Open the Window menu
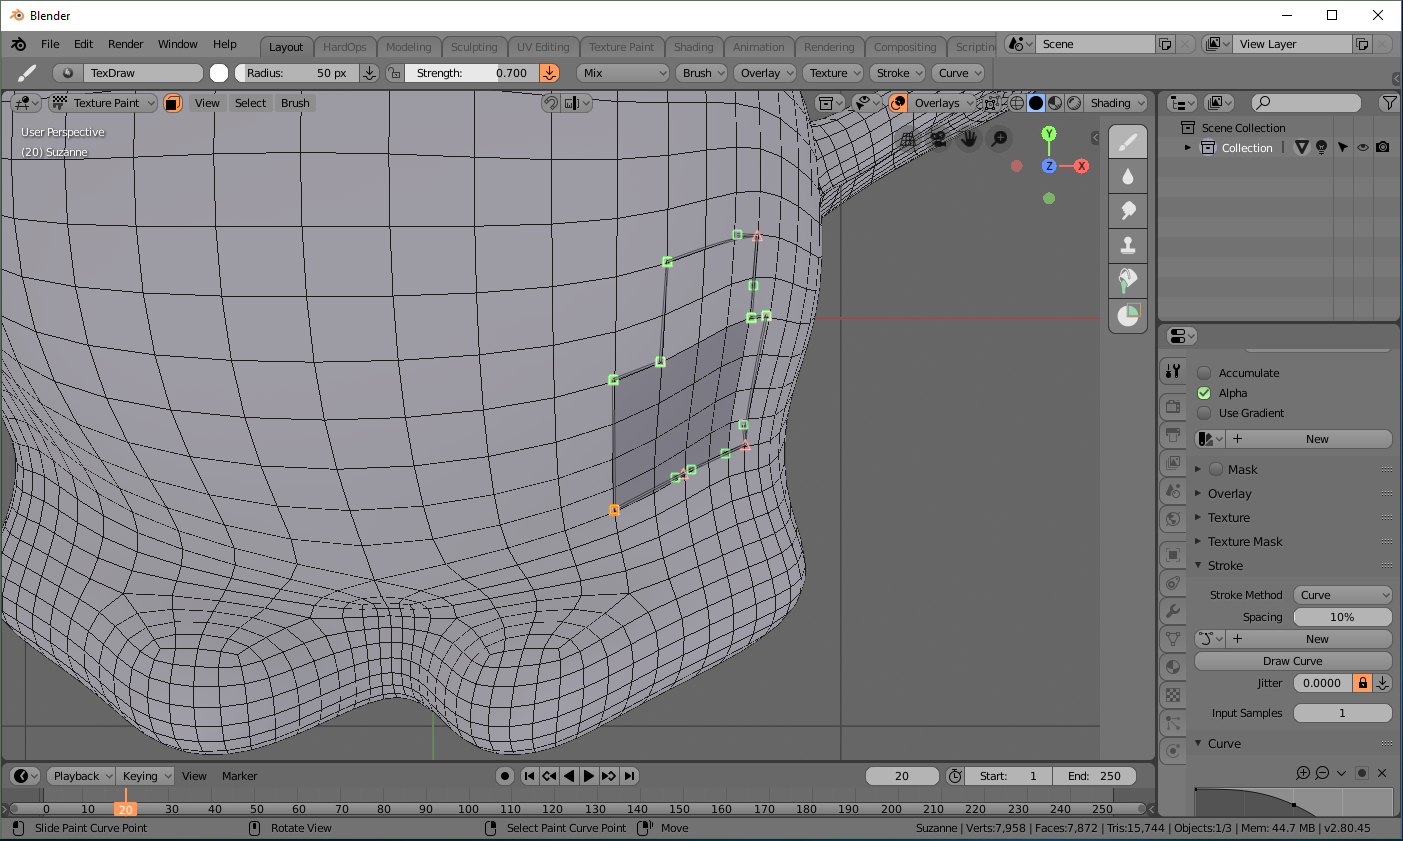This screenshot has height=841, width=1403. pyautogui.click(x=178, y=44)
